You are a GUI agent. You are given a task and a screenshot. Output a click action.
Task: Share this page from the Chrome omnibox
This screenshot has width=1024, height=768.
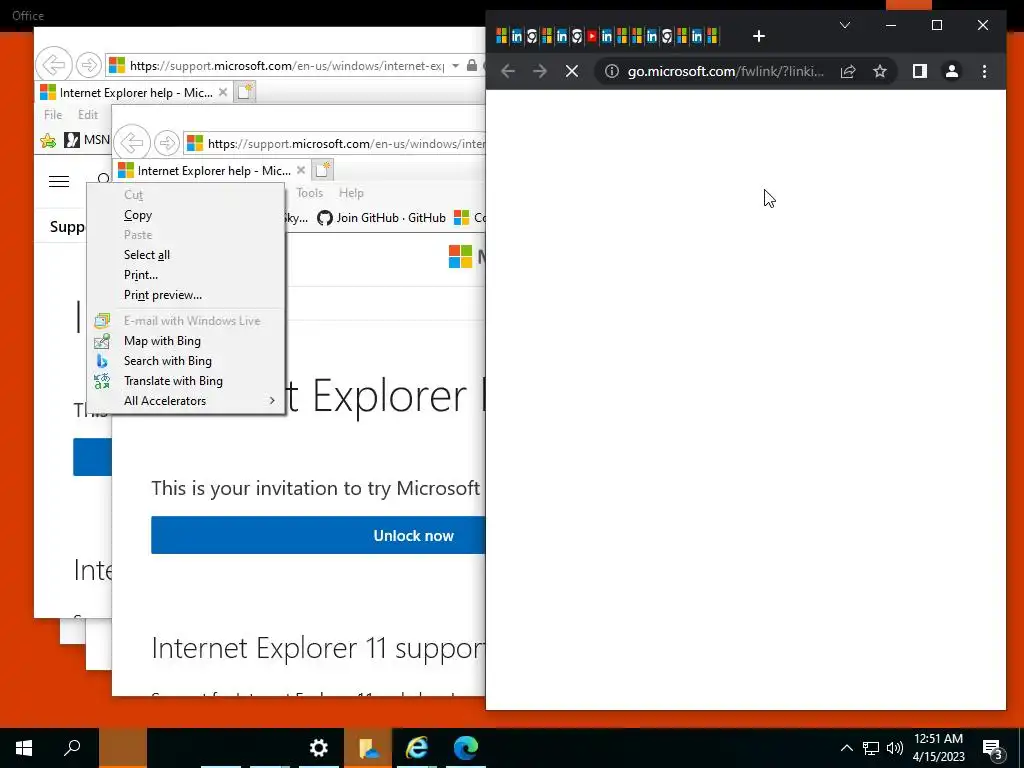pyautogui.click(x=848, y=71)
